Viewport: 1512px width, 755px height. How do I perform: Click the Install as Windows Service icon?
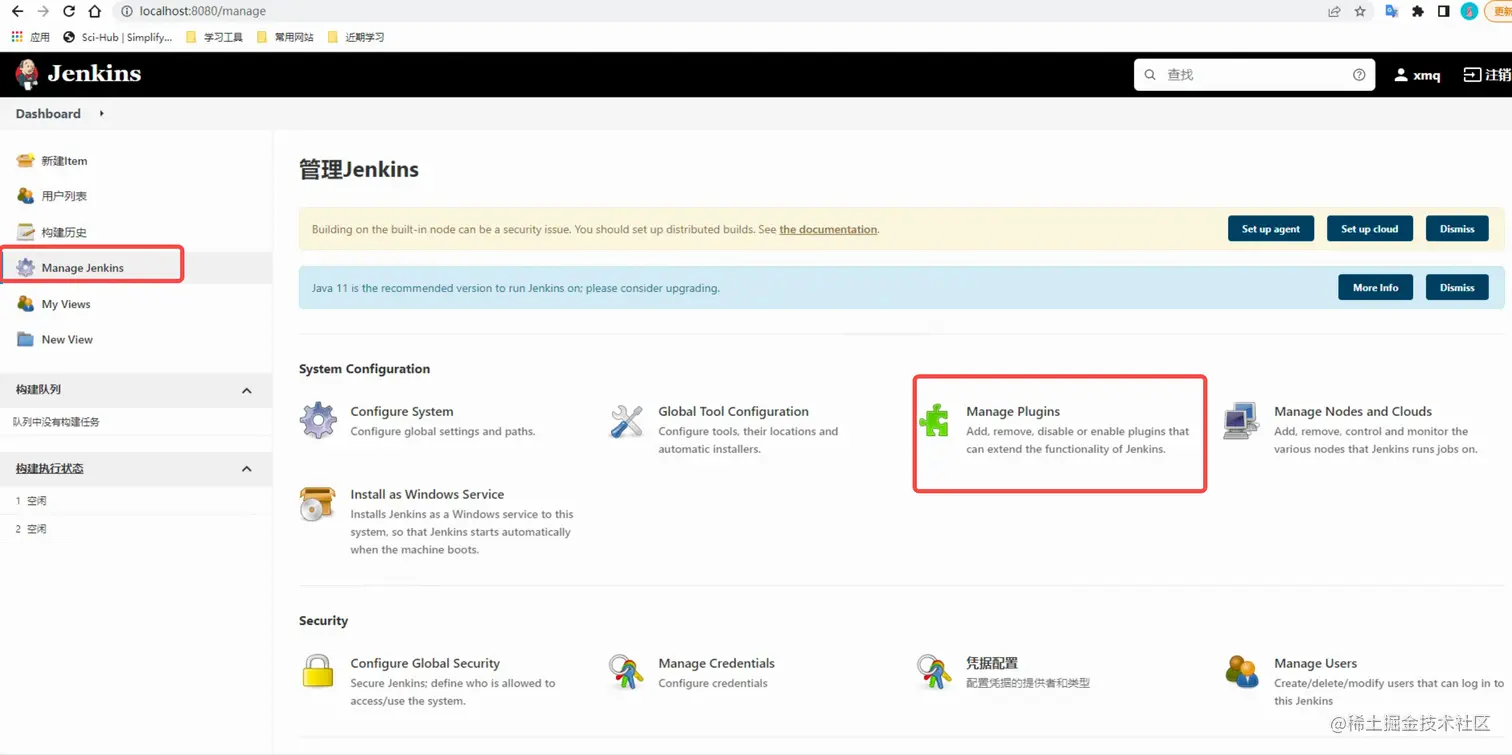(x=317, y=505)
